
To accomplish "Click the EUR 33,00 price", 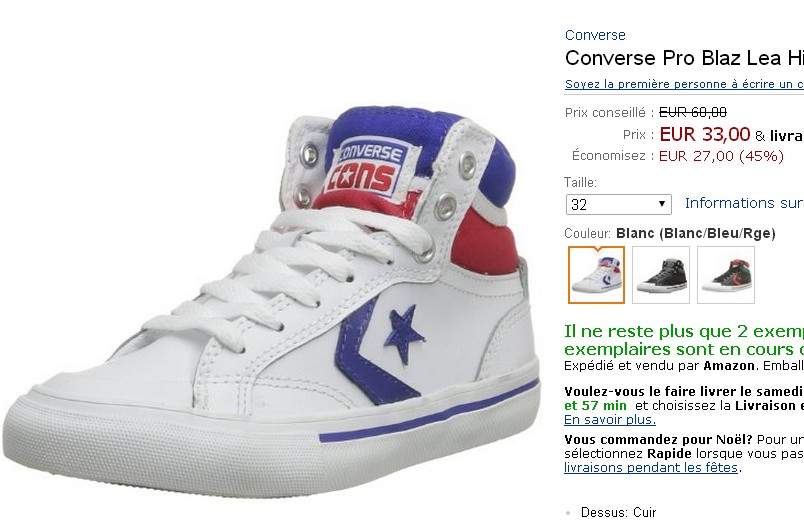I will click(x=705, y=134).
